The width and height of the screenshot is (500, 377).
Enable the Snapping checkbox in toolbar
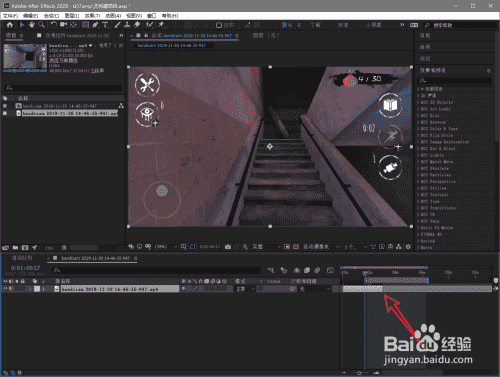219,25
